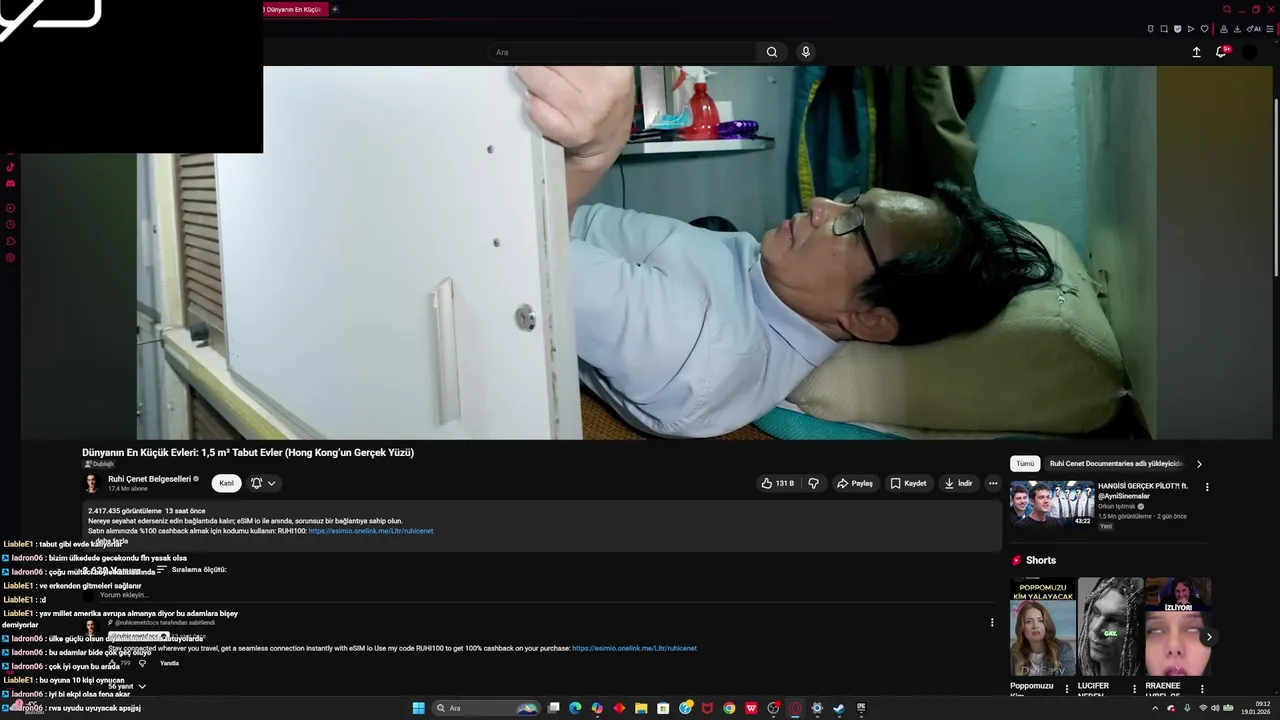Open the Opera AI assistant icon
Screen dimensions: 1280x720
coord(1254,29)
